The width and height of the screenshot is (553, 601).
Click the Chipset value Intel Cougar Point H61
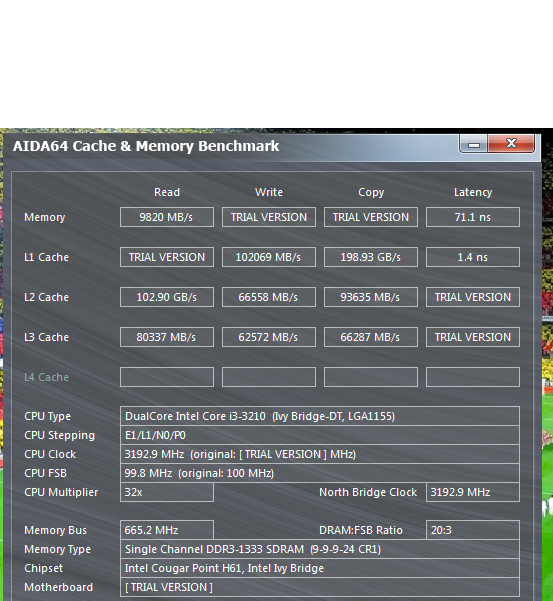tap(320, 568)
